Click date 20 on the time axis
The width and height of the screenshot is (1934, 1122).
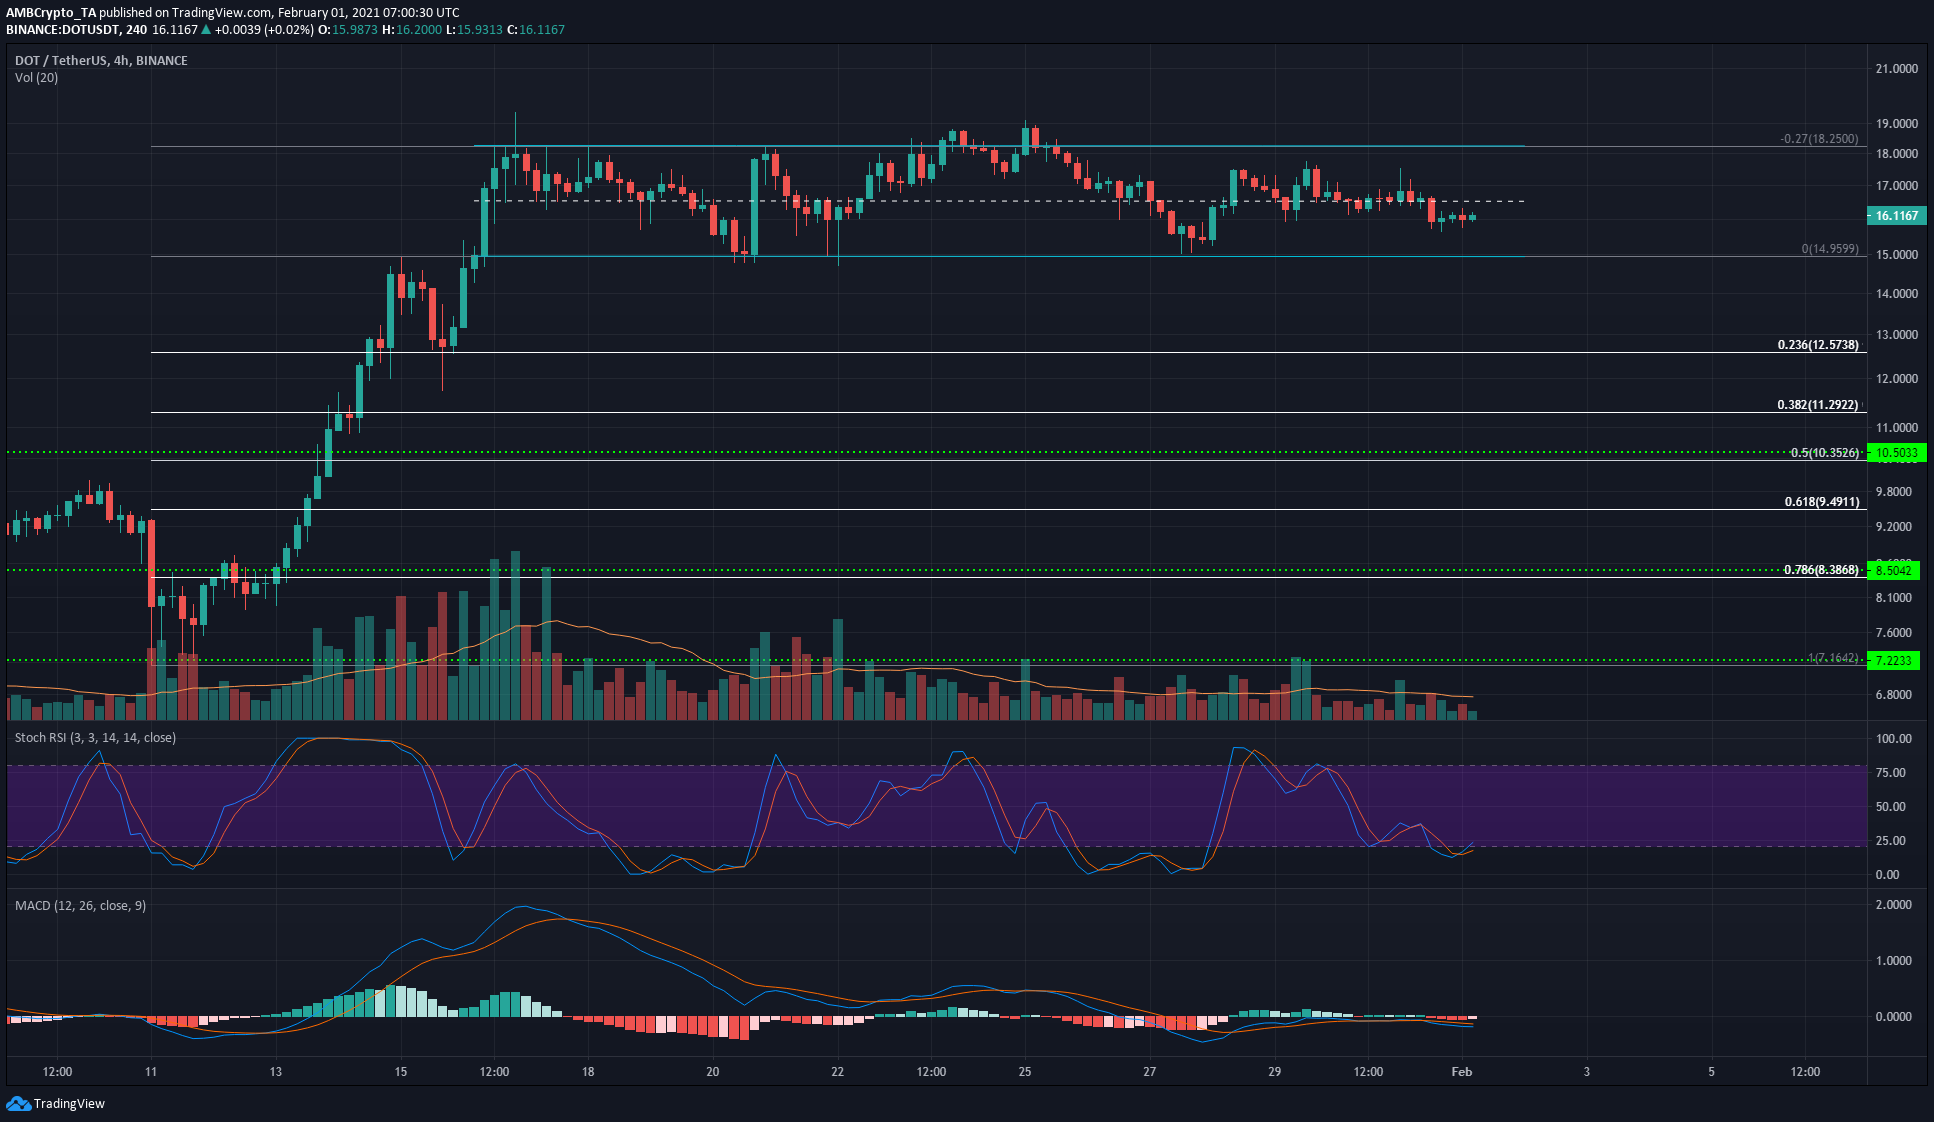pos(713,1072)
